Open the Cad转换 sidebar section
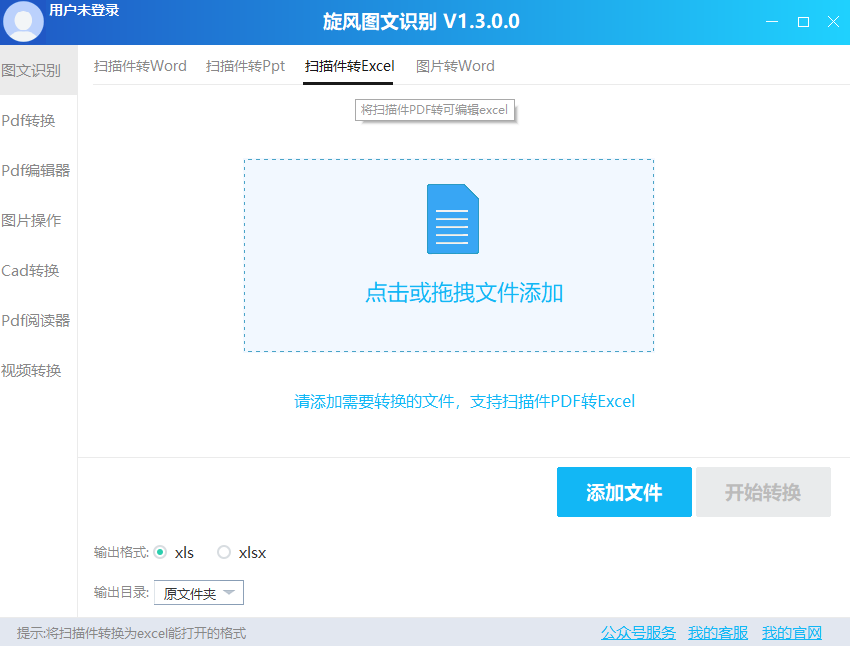The height and width of the screenshot is (646, 850). tap(38, 270)
